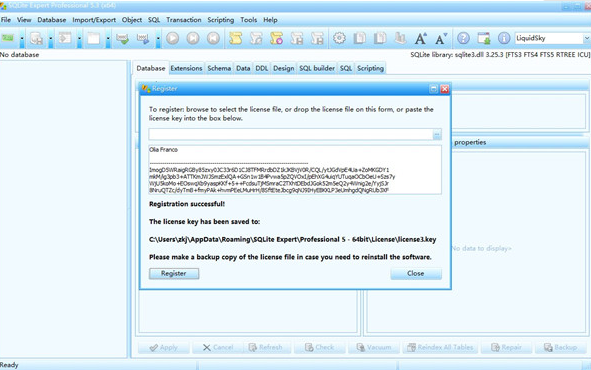Expand the dropdown arrow beside first toolbar icon

(x=22, y=39)
